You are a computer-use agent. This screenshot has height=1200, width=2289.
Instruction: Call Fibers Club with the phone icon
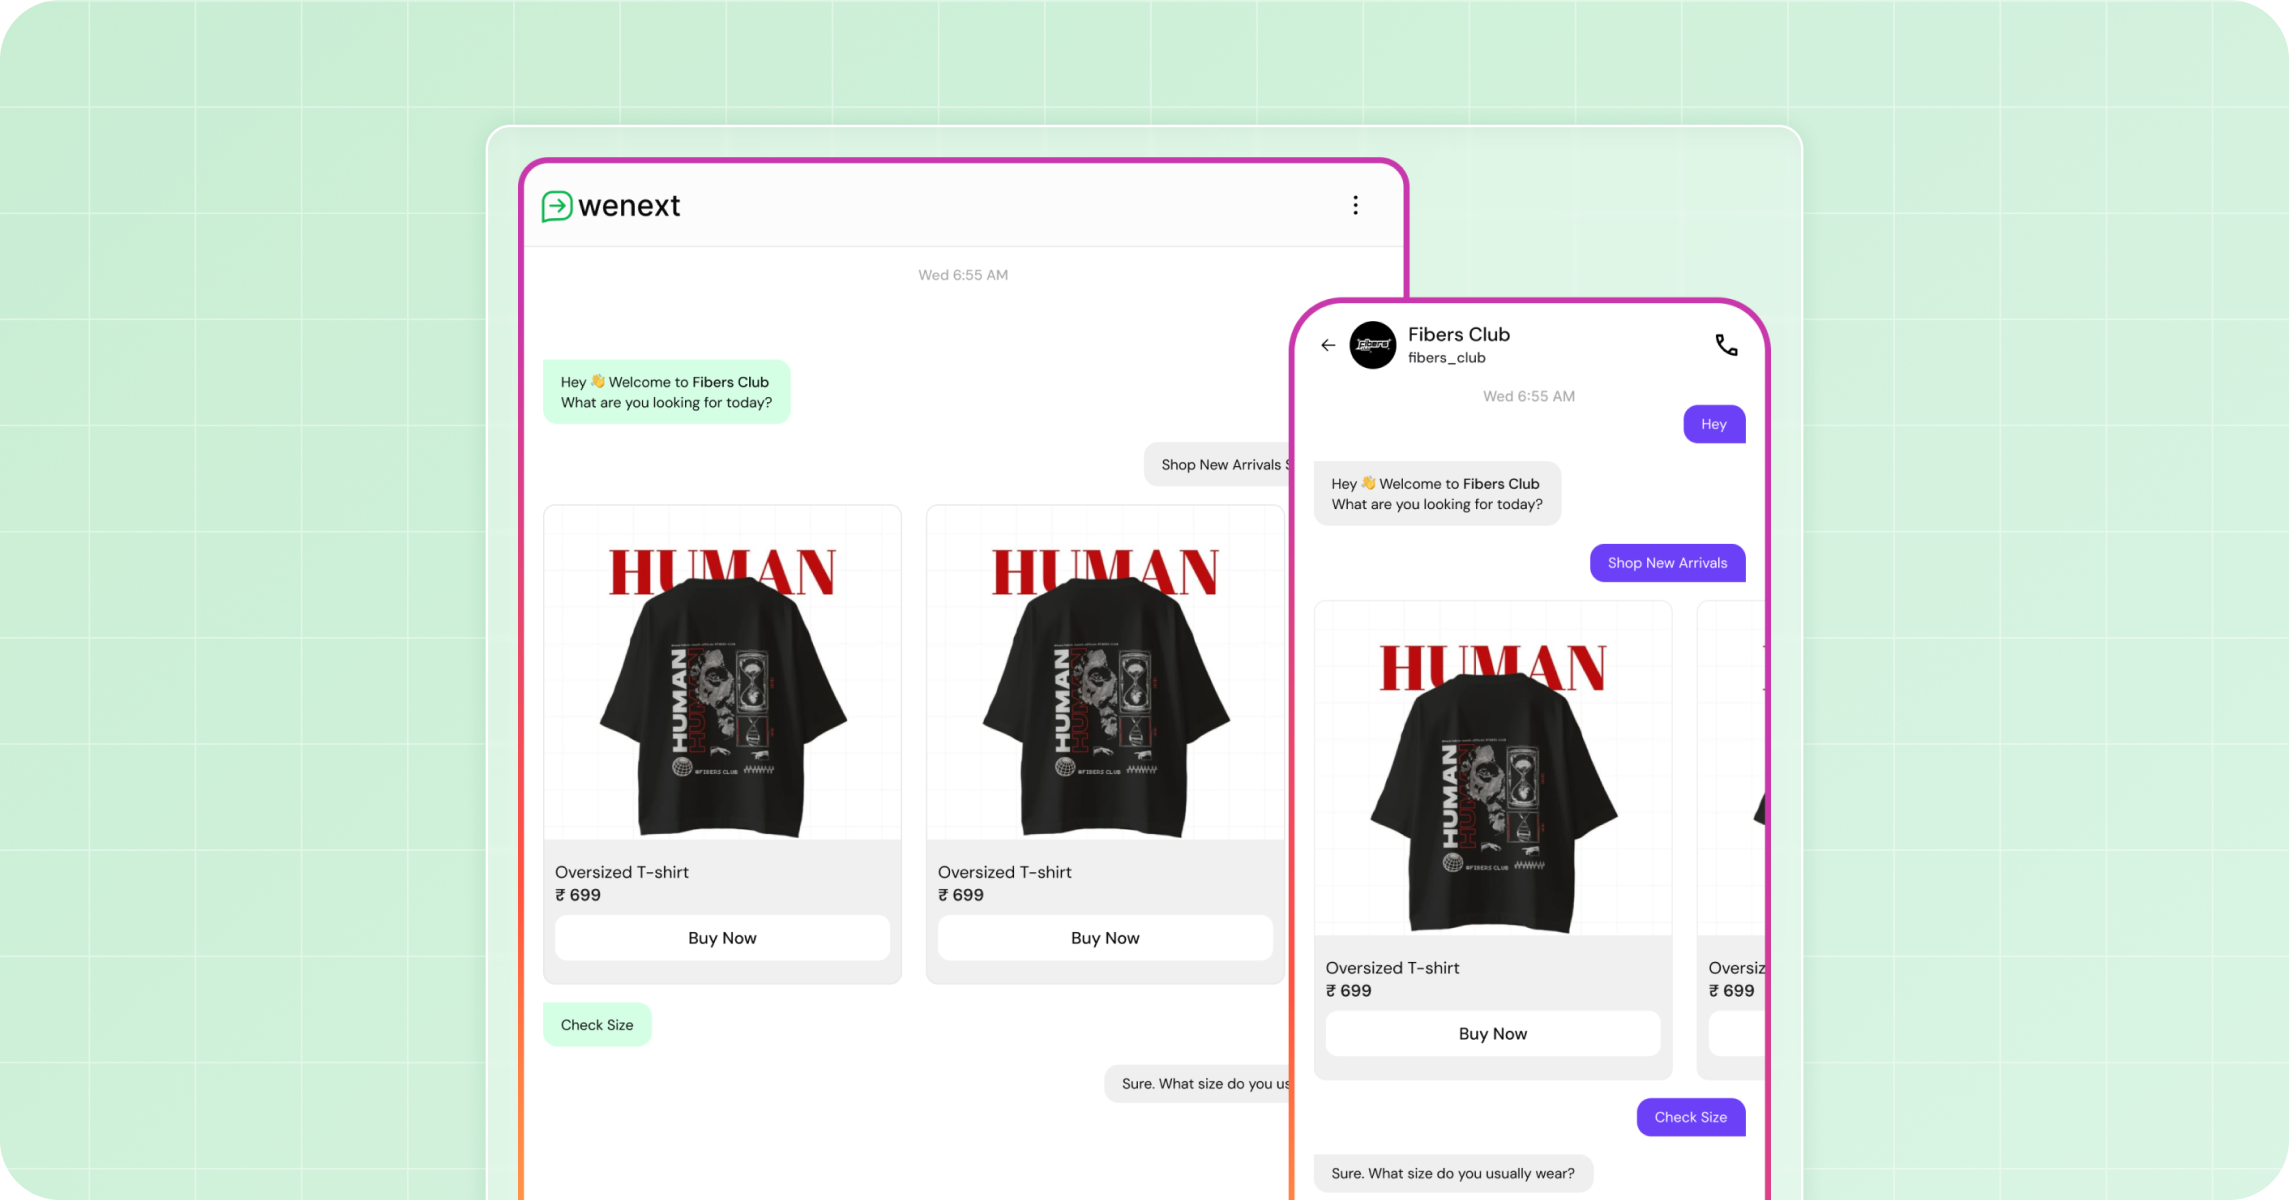[x=1726, y=345]
